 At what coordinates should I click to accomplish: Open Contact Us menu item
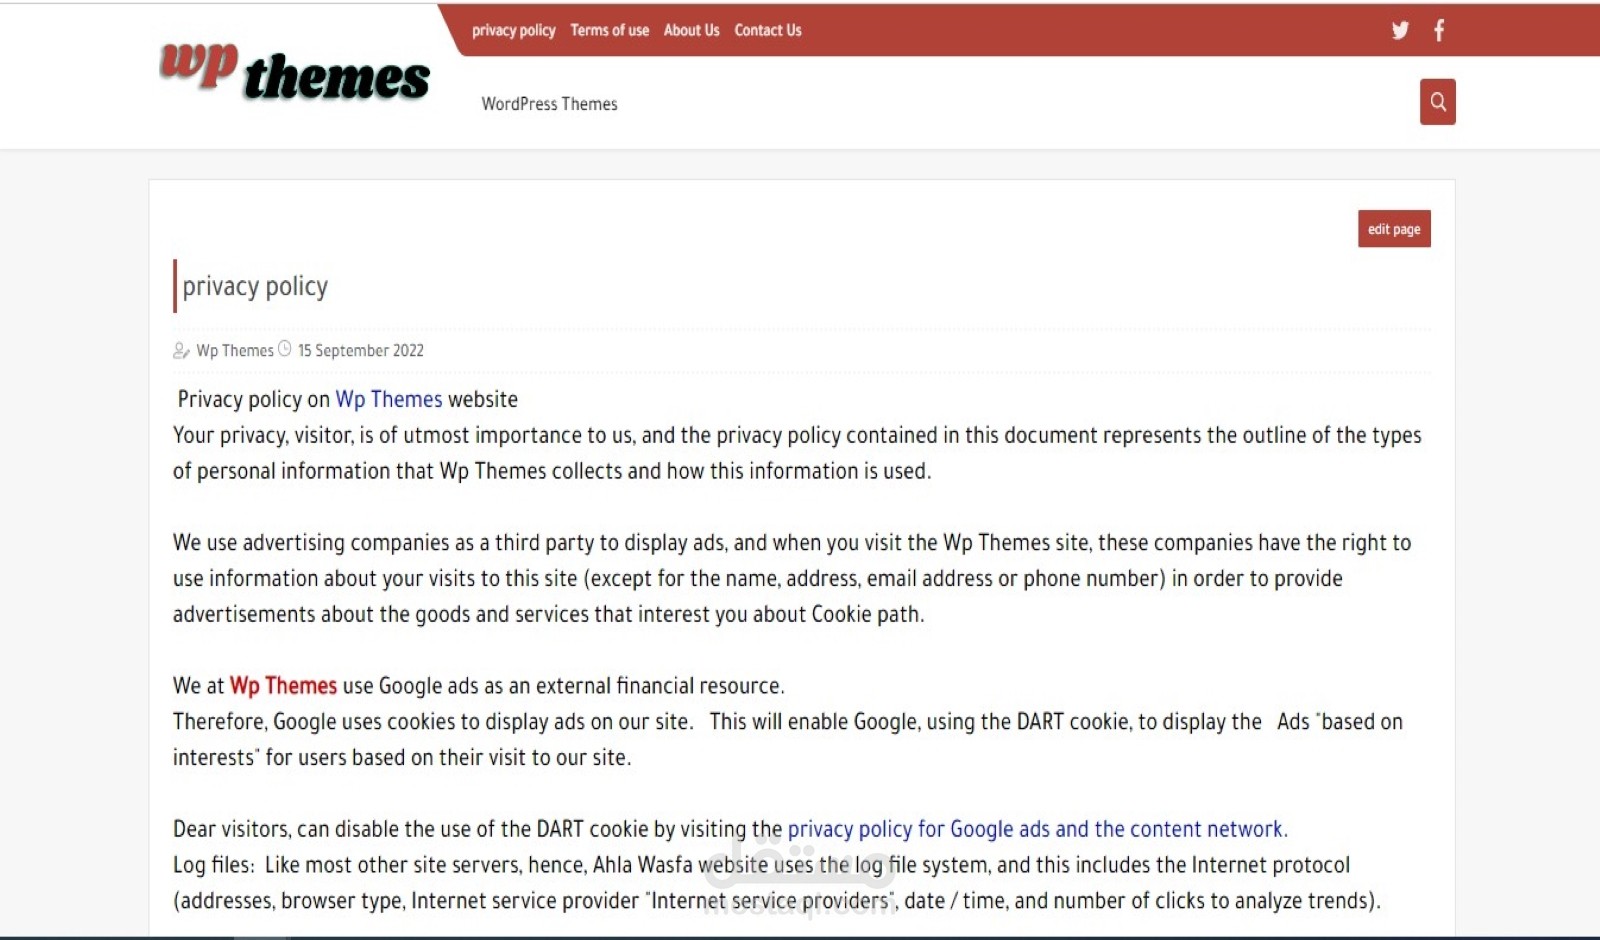(768, 30)
